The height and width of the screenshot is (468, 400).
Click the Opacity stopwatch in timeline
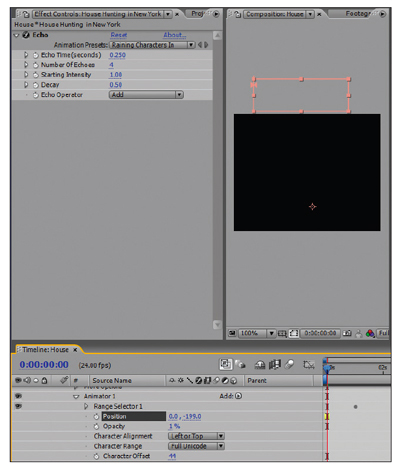[x=96, y=426]
